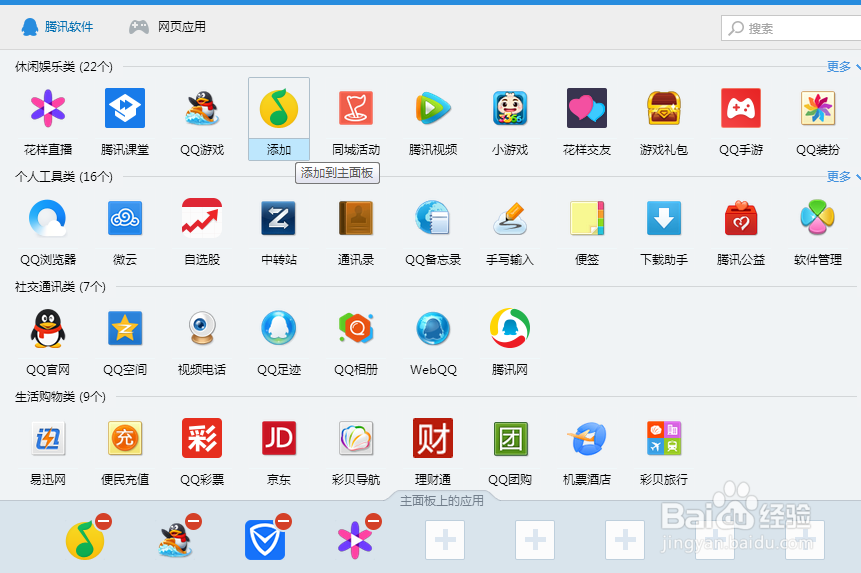
Task: Open the 中转站 app icon
Action: [278, 218]
